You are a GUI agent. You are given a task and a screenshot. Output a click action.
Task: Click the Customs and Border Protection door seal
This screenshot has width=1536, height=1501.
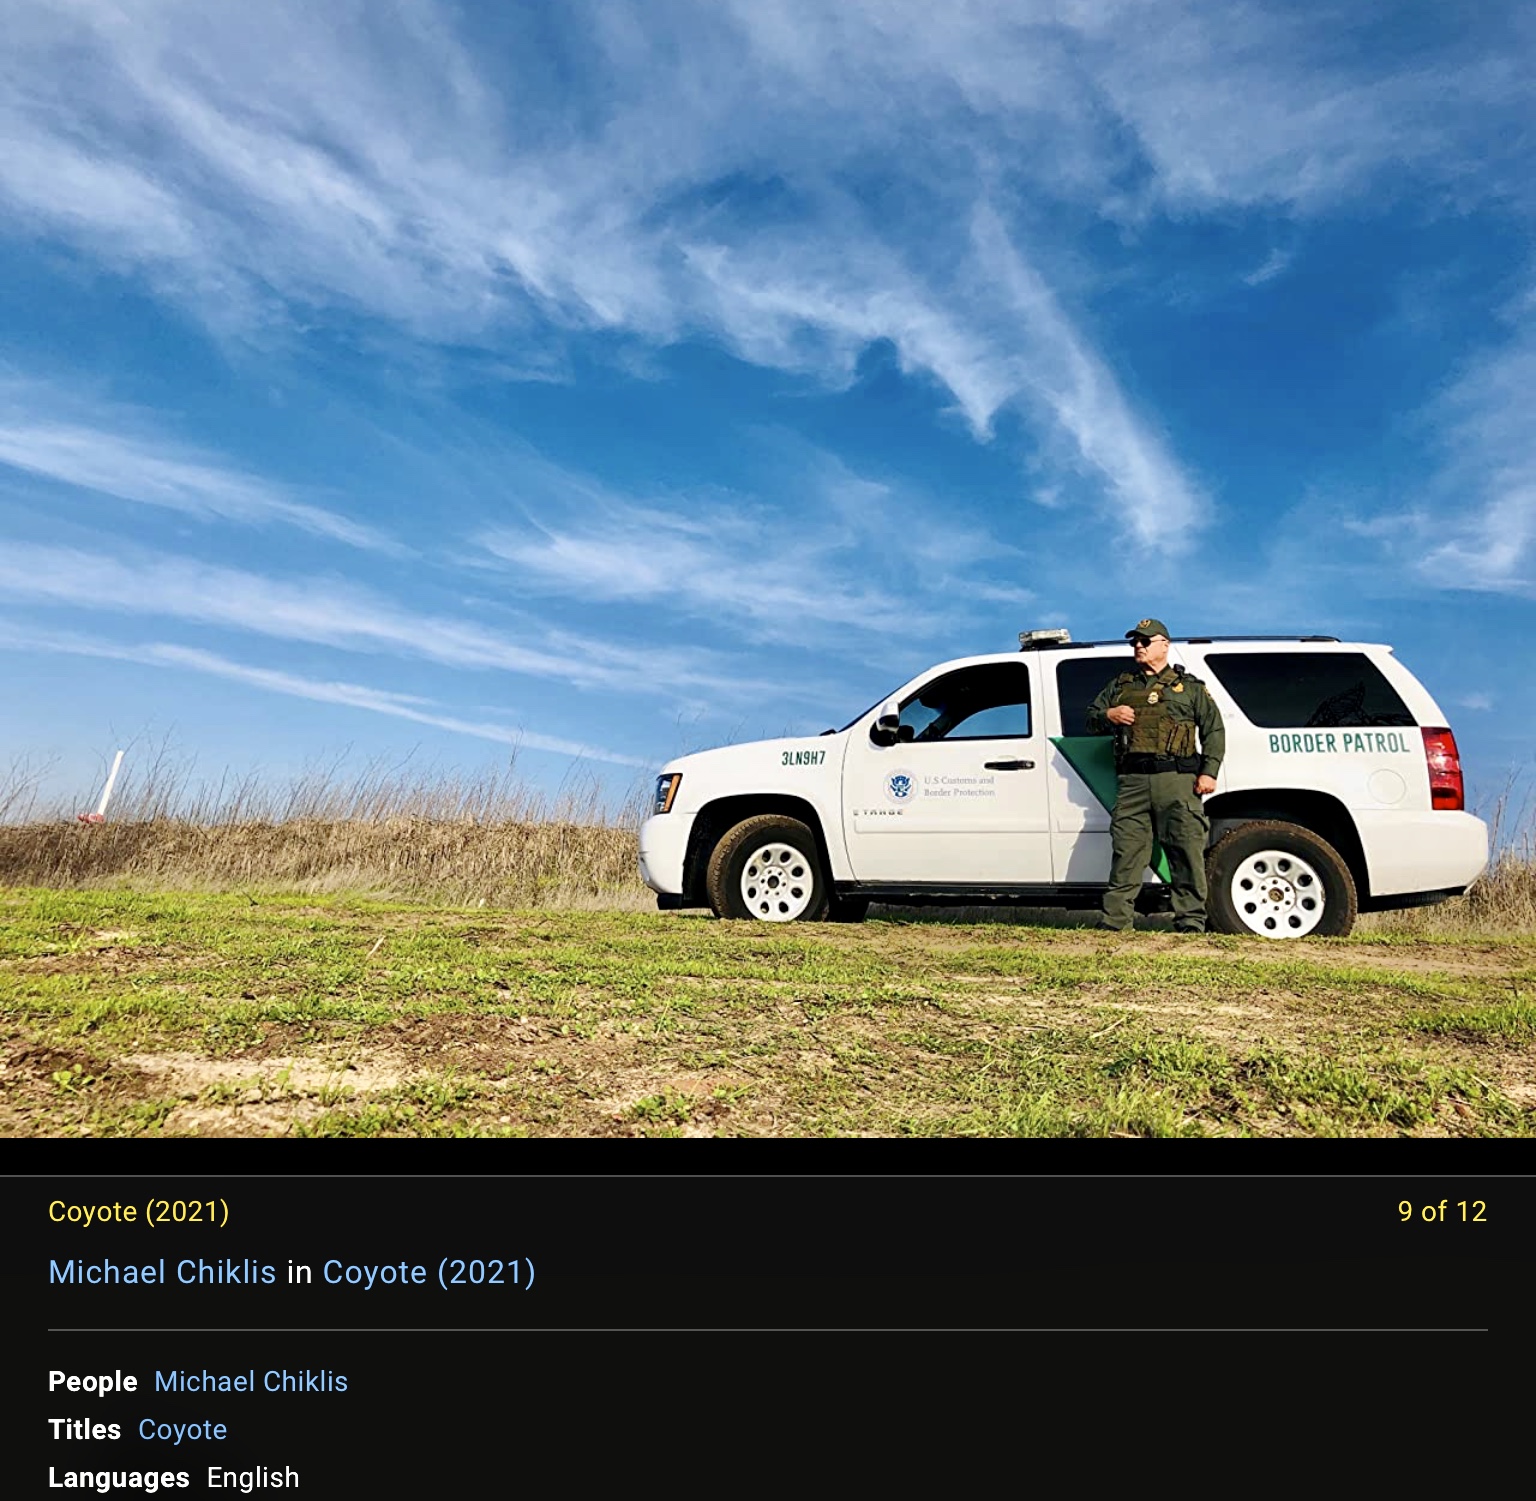coord(900,786)
